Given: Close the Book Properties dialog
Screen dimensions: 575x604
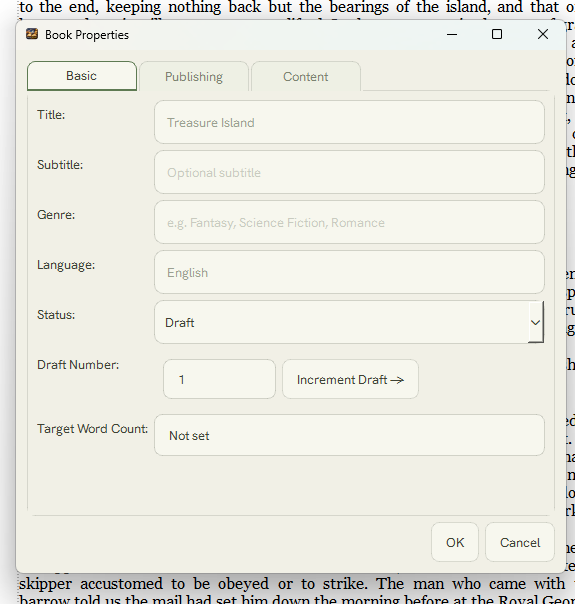Looking at the screenshot, I should [x=543, y=34].
